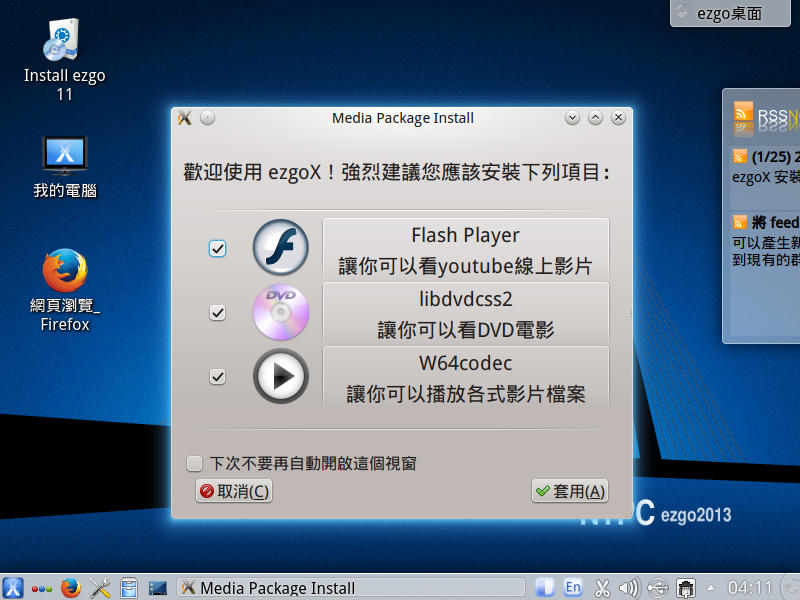Enable 下次不要再自動開啟這個視窗 checkbox
This screenshot has width=800, height=600.
tap(194, 463)
